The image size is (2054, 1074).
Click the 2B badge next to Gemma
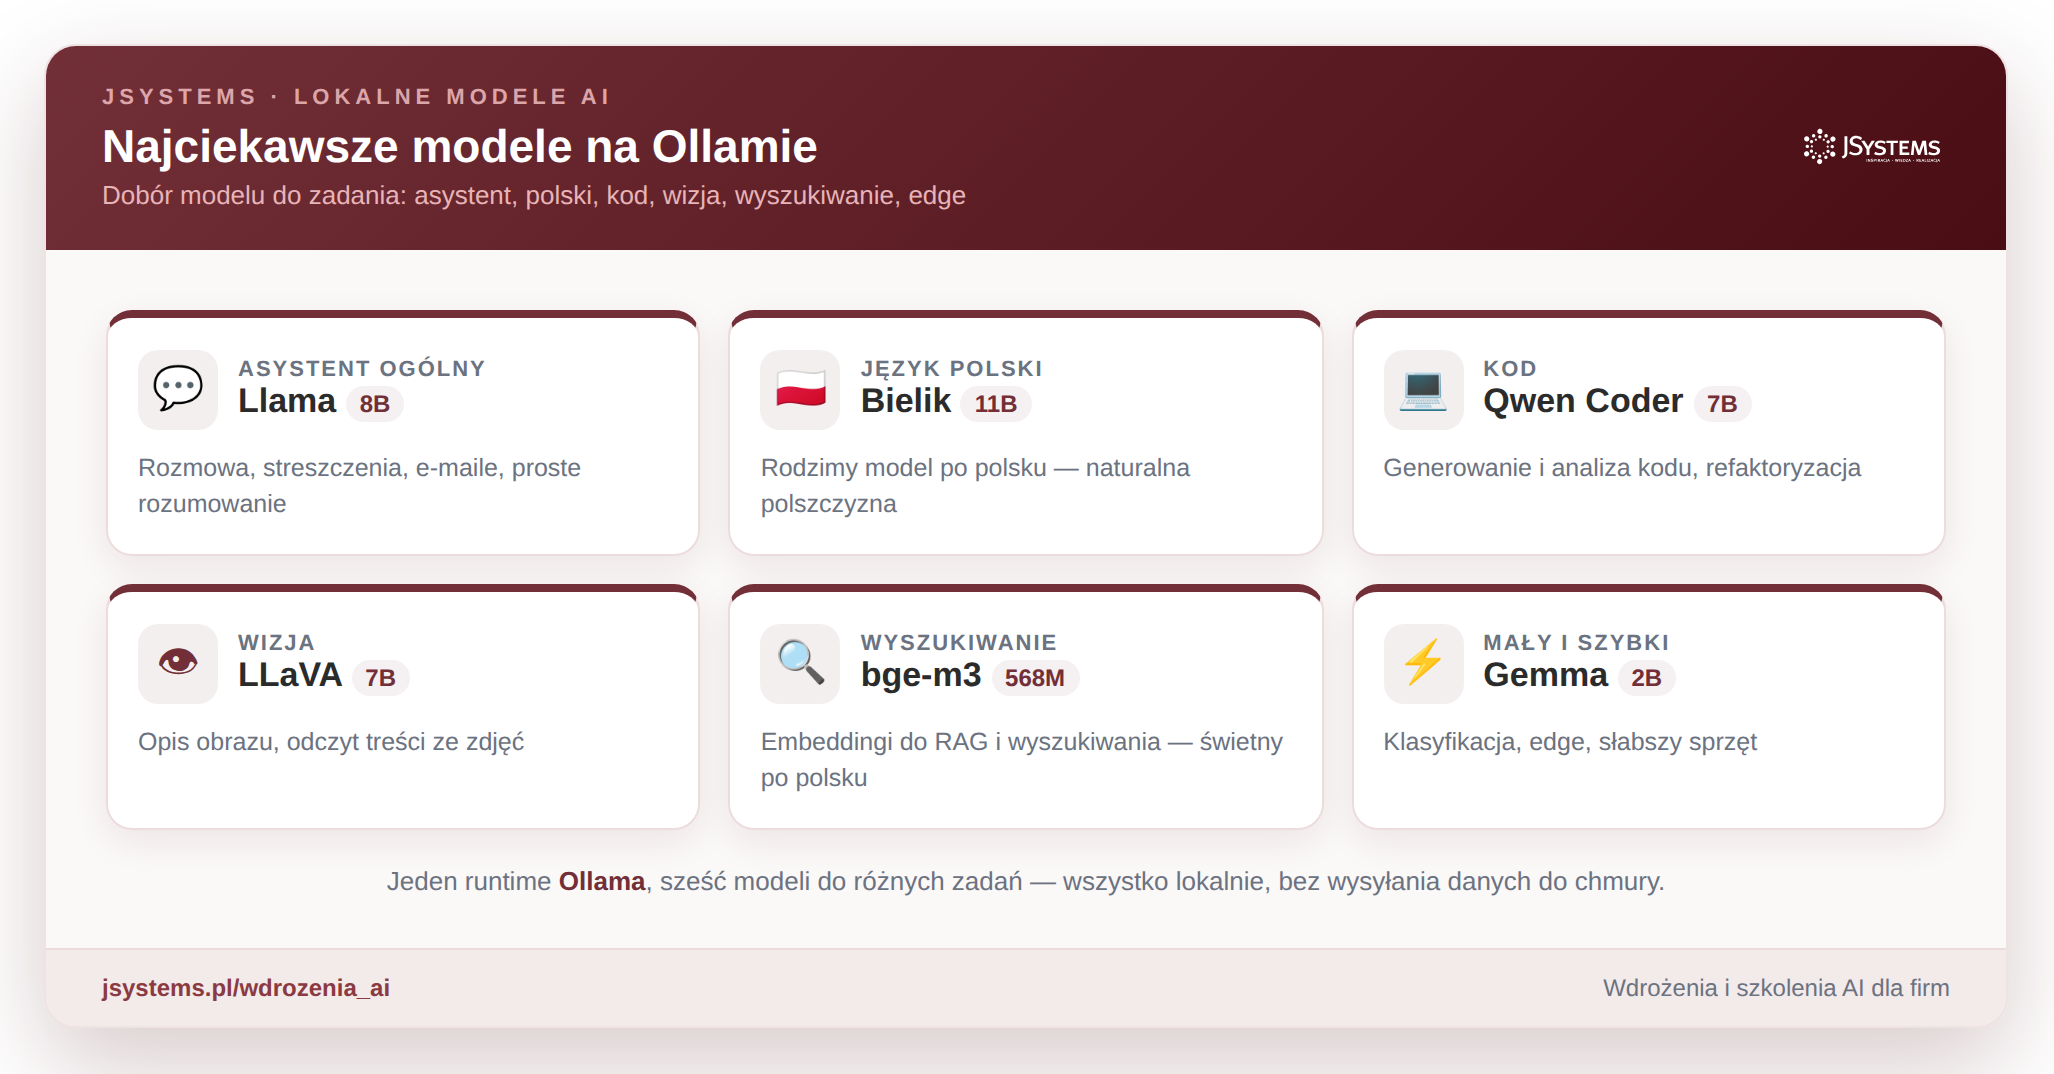1646,678
